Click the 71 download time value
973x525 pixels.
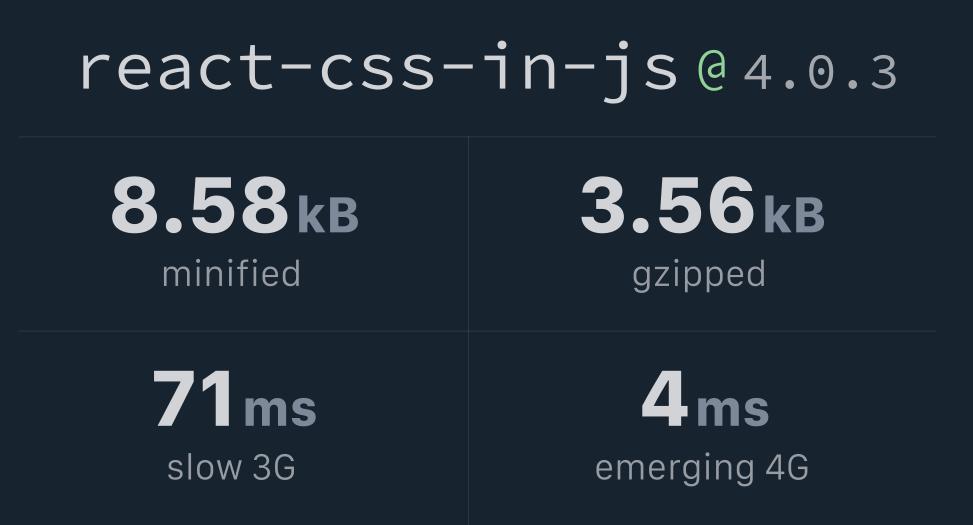click(x=194, y=400)
